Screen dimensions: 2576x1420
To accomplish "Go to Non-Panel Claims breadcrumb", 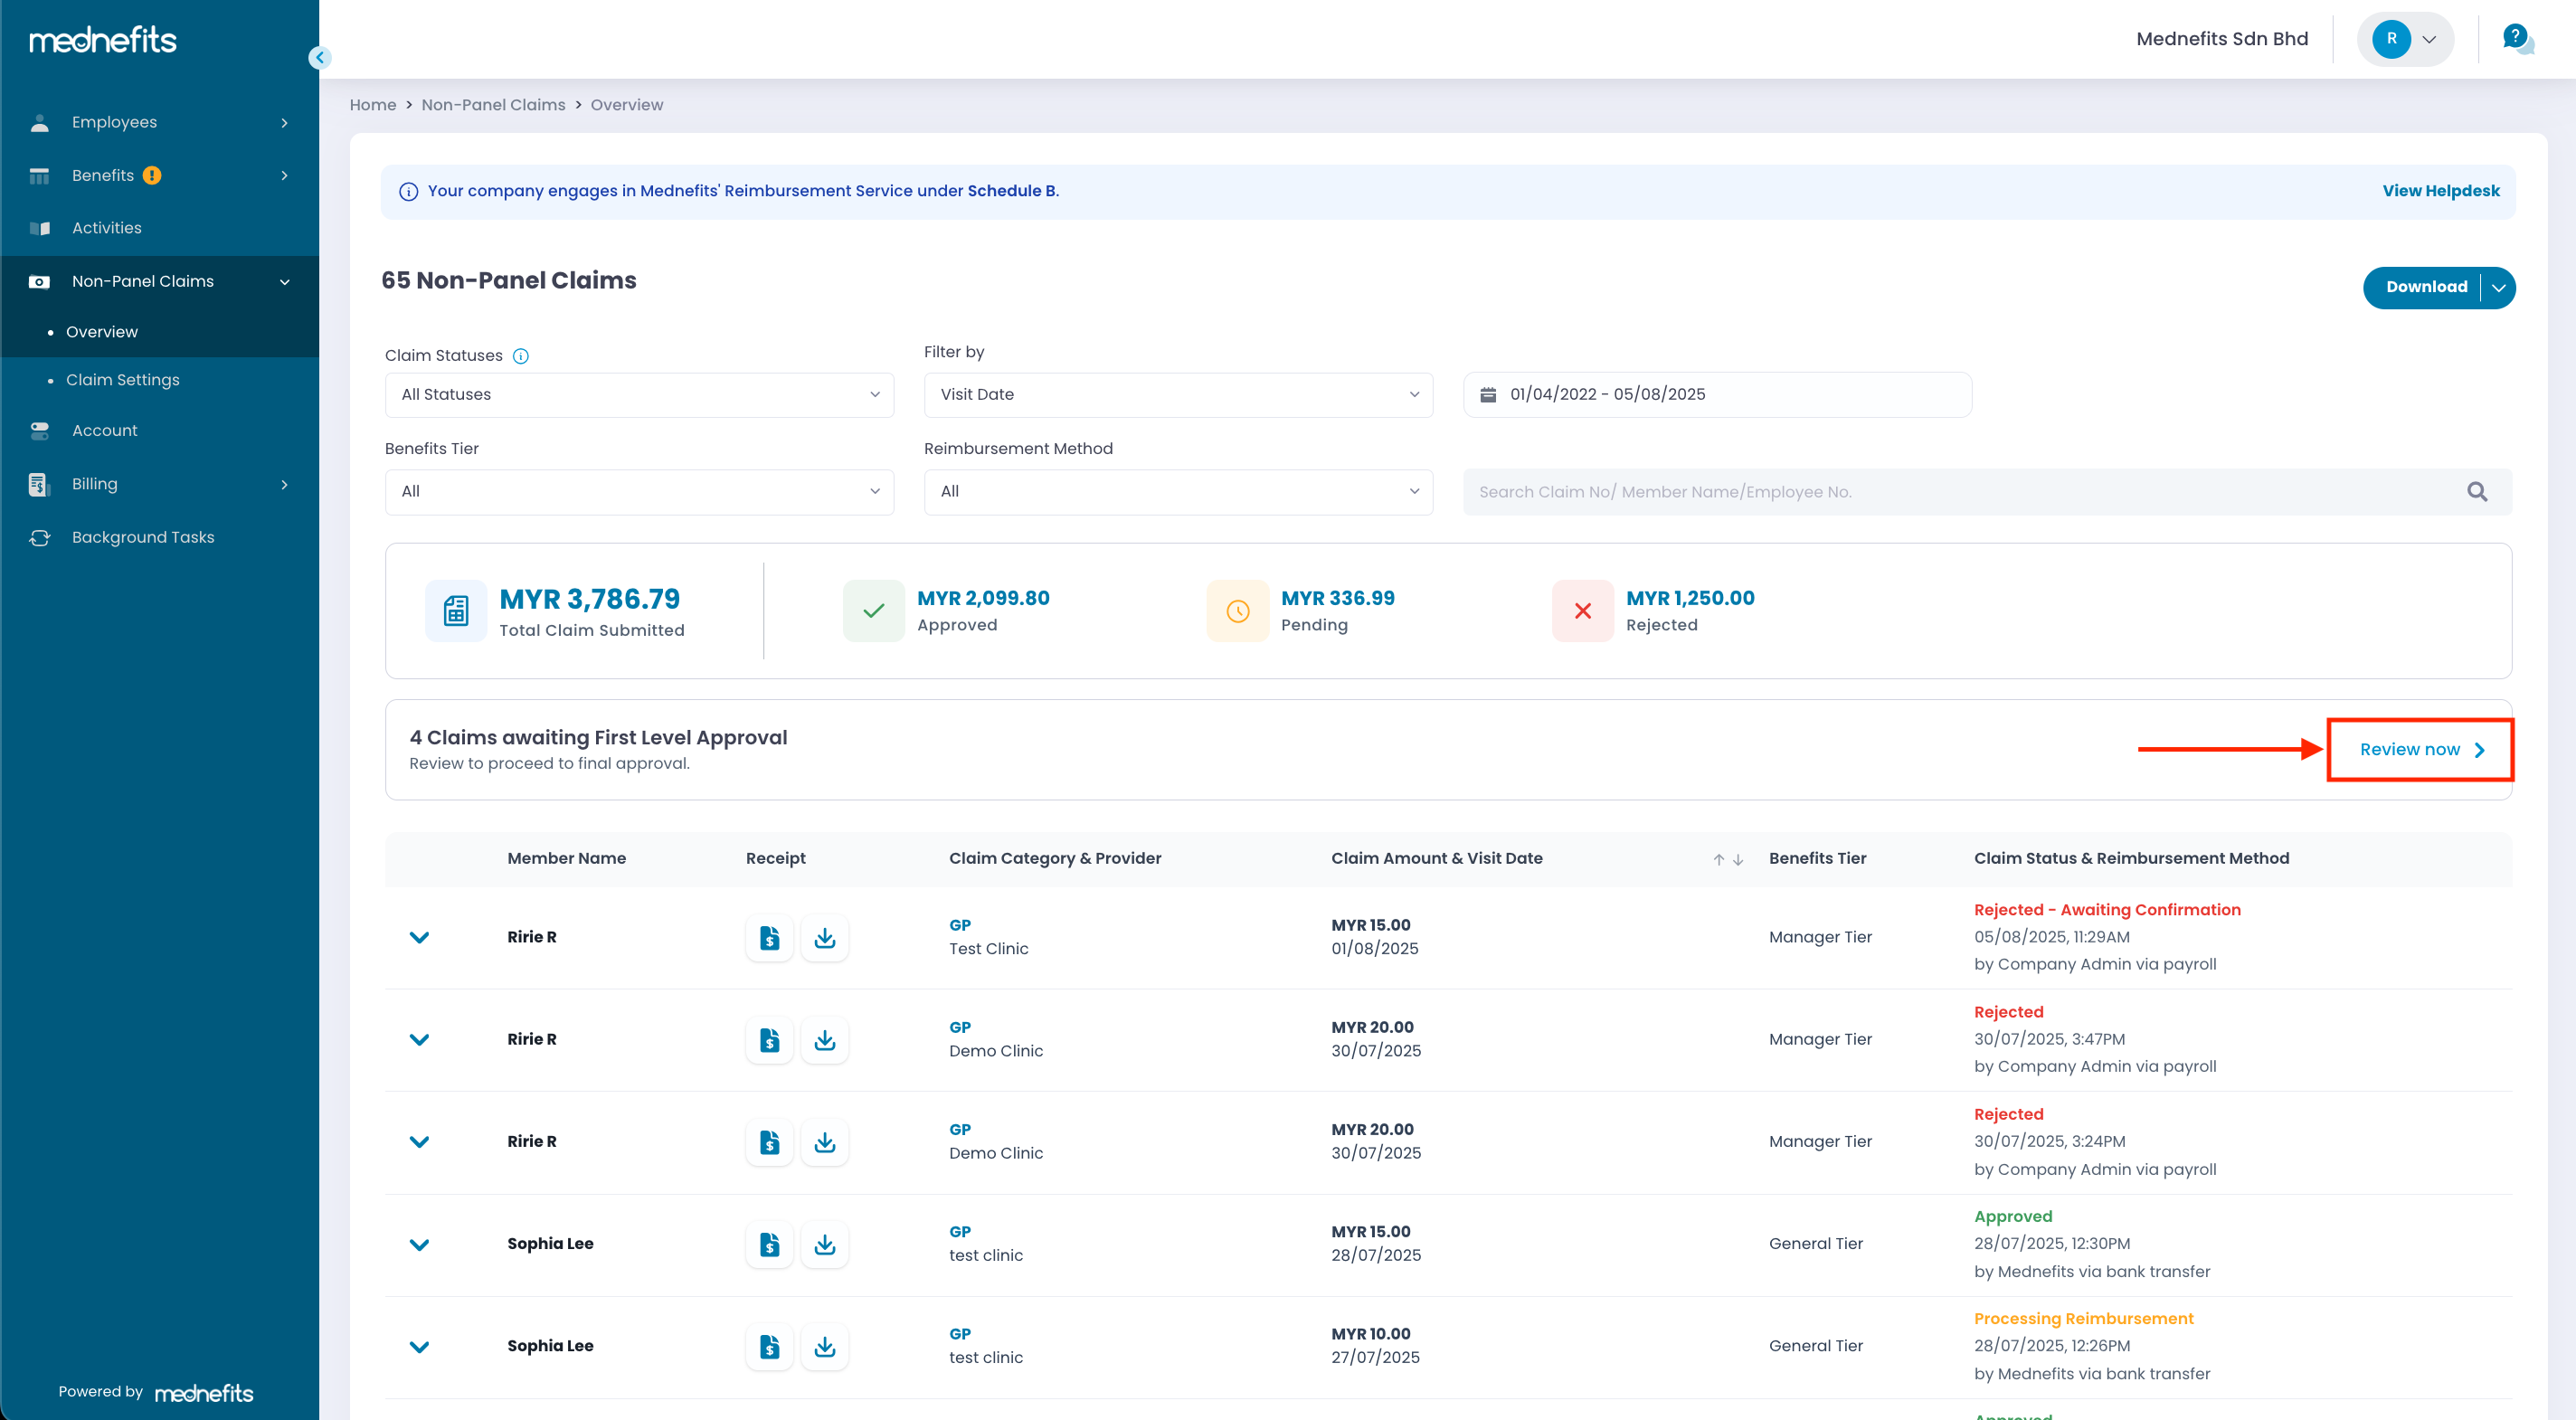I will 493,105.
